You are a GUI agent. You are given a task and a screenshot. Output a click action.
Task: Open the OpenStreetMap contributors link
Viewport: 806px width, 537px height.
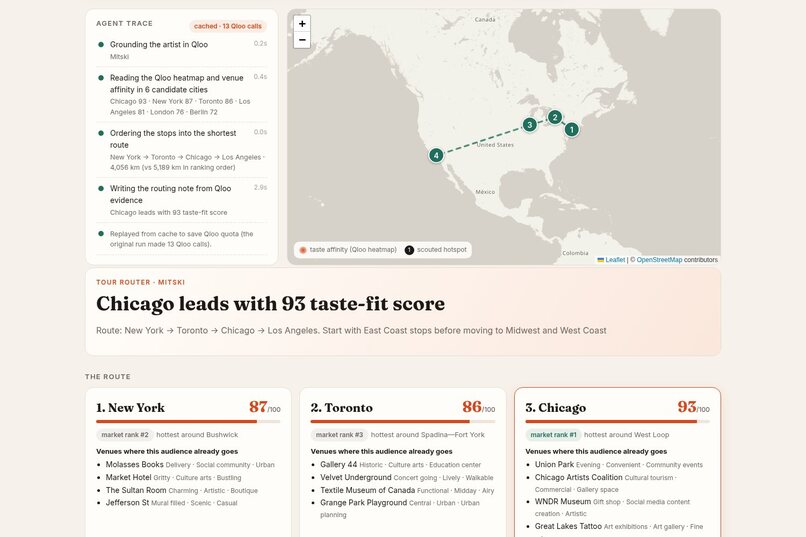coord(659,260)
